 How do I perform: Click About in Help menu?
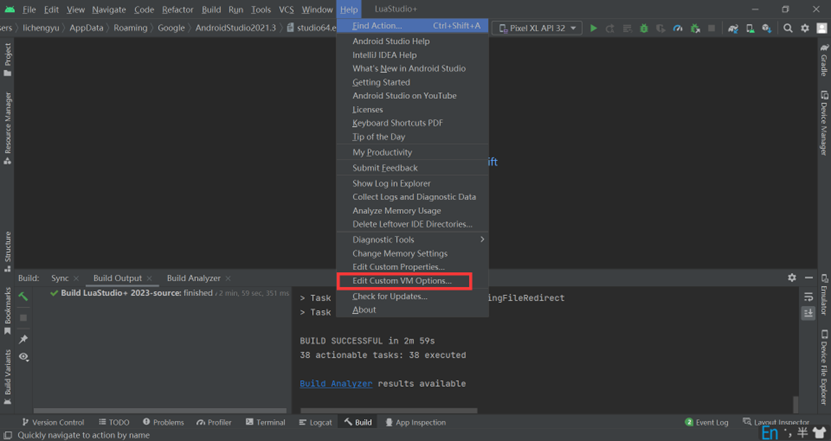(x=412, y=310)
